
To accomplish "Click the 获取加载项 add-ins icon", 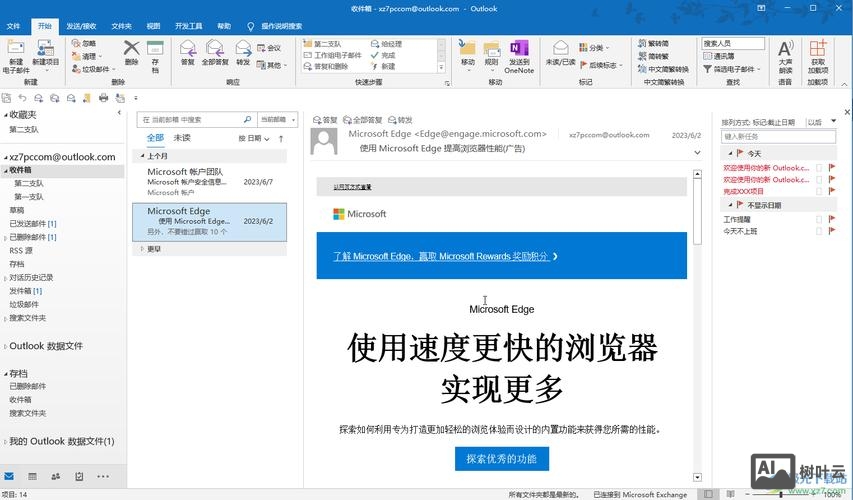I will 818,48.
